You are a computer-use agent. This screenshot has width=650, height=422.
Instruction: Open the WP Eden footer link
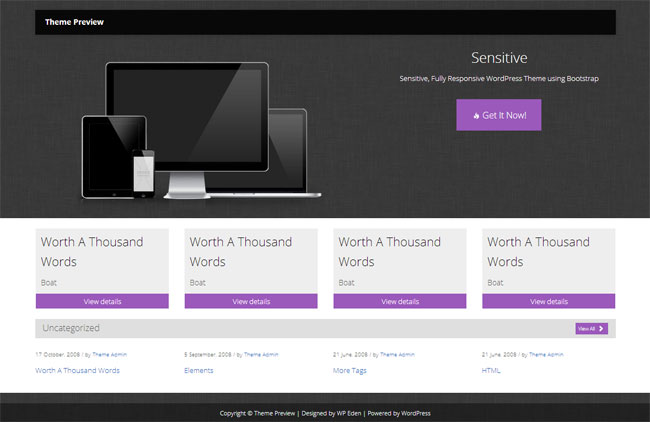[x=349, y=413]
